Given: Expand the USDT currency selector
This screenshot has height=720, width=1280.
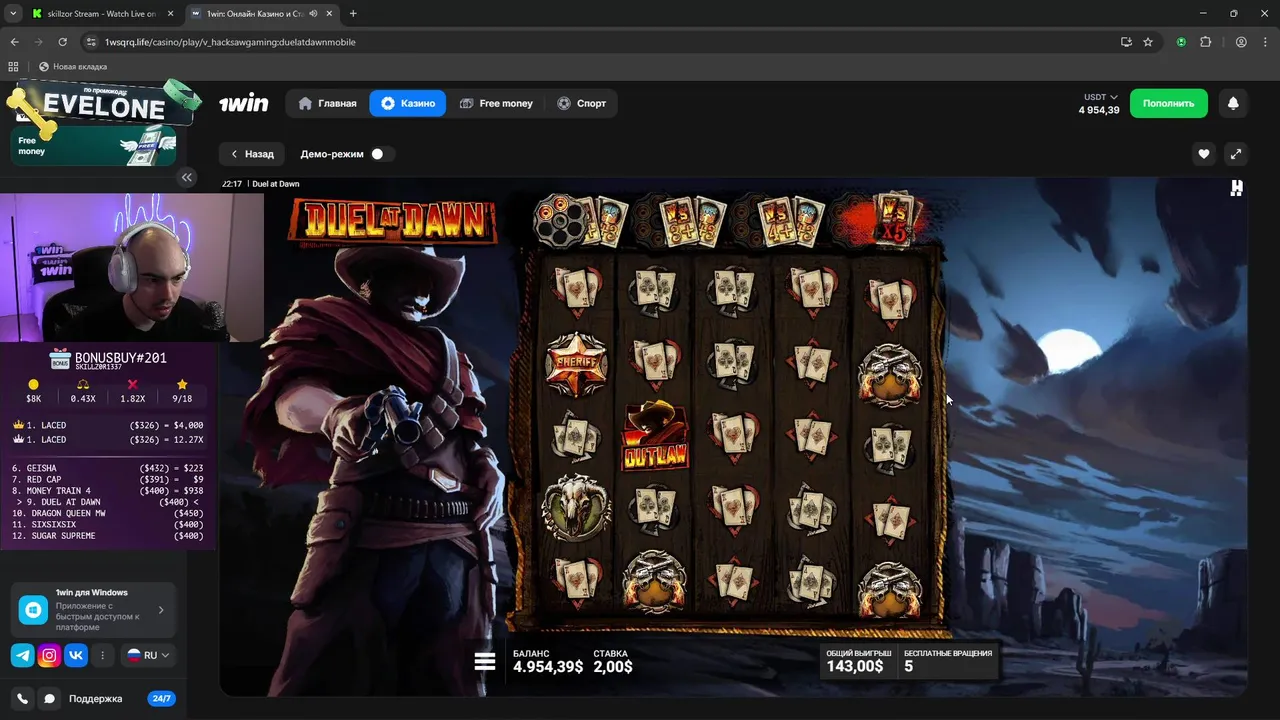Looking at the screenshot, I should pos(1100,97).
